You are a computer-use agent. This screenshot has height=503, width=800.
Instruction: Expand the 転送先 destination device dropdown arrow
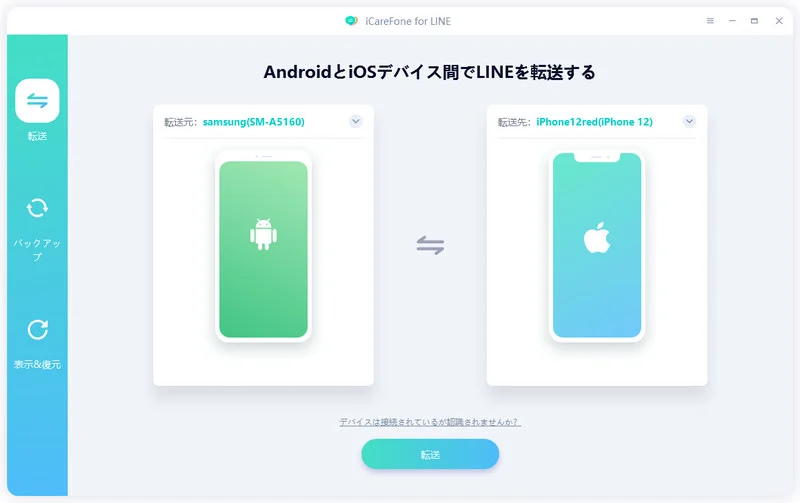pos(689,121)
